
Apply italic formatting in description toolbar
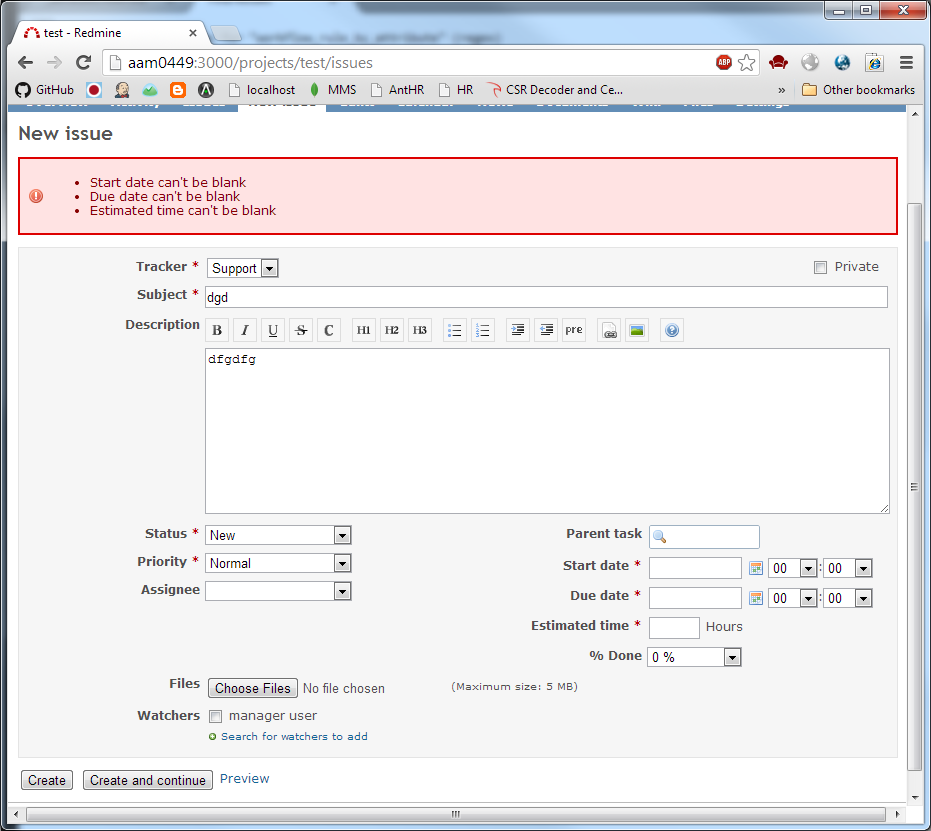click(x=245, y=331)
